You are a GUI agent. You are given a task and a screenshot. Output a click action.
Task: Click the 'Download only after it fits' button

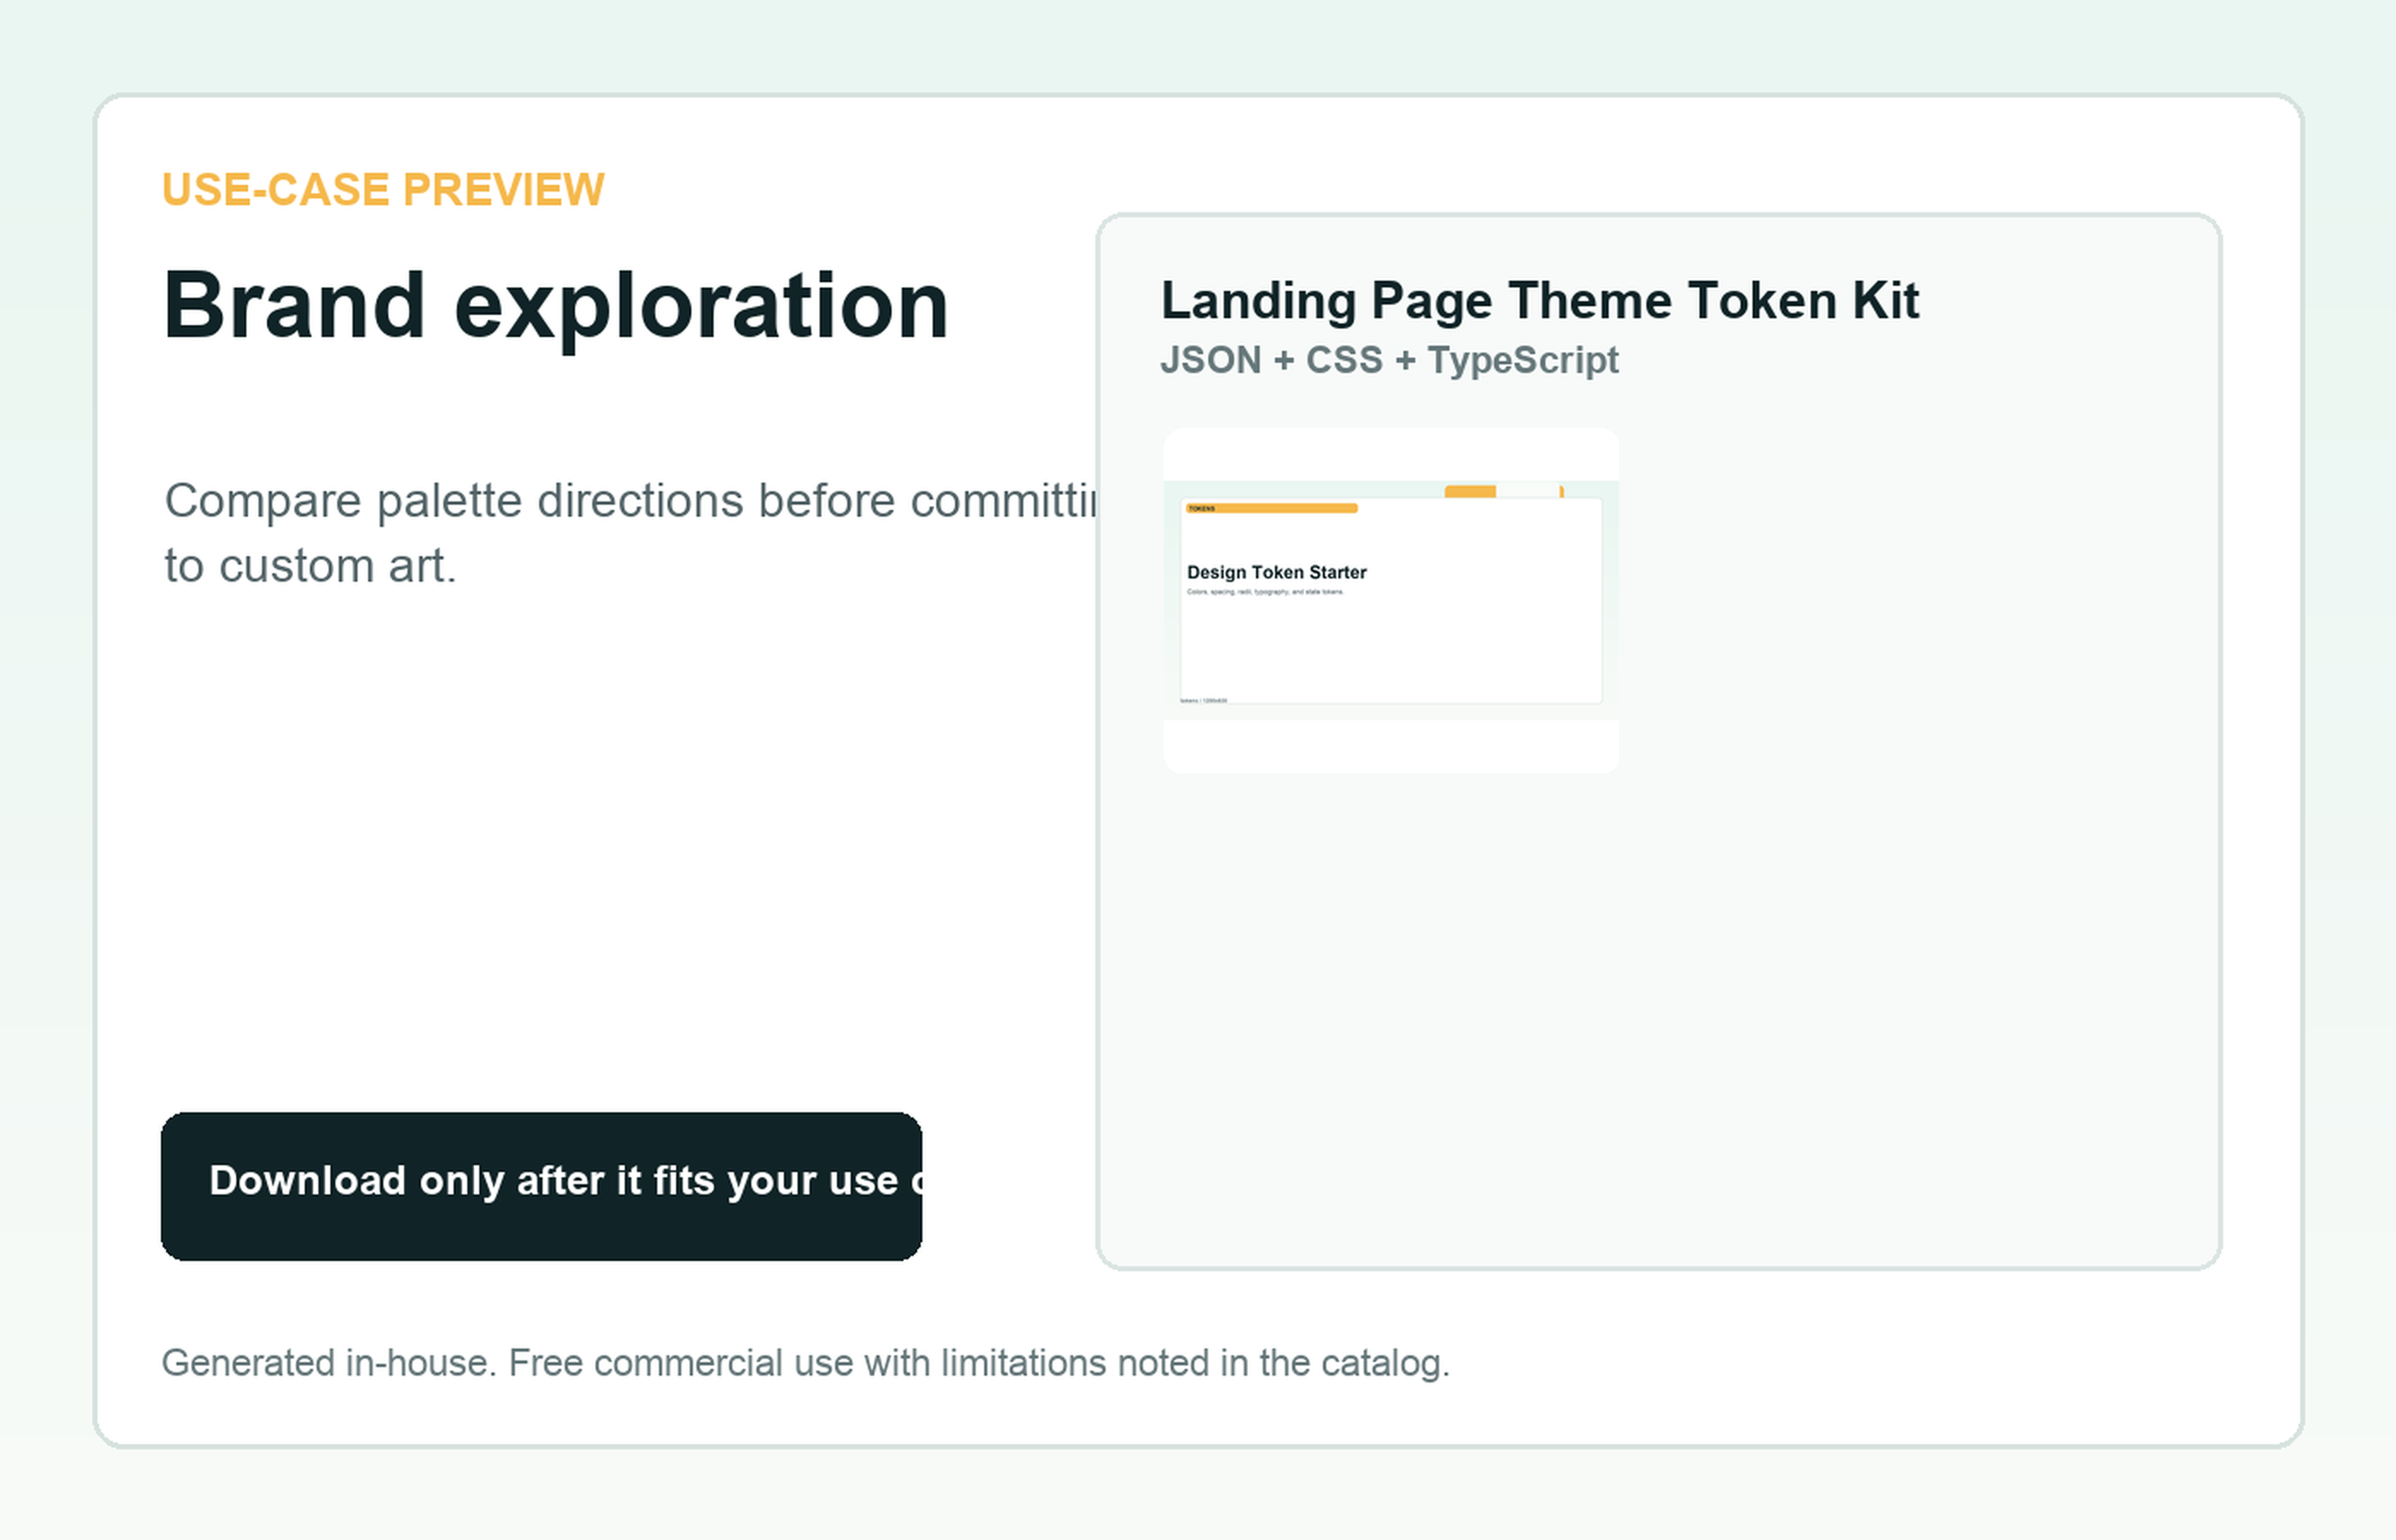541,1186
